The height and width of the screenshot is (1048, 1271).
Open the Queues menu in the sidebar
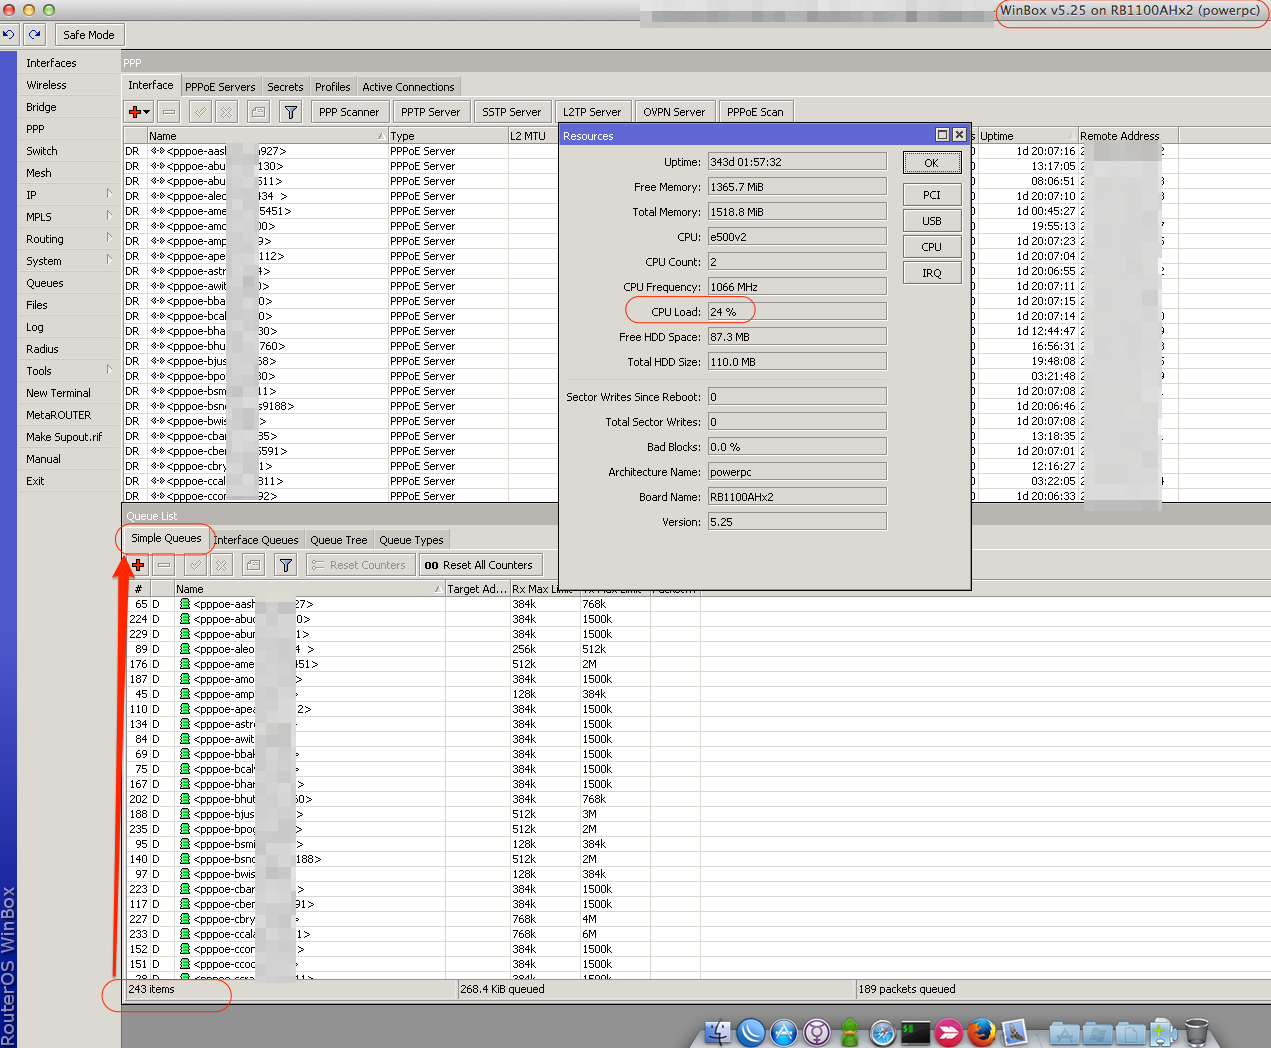click(45, 283)
